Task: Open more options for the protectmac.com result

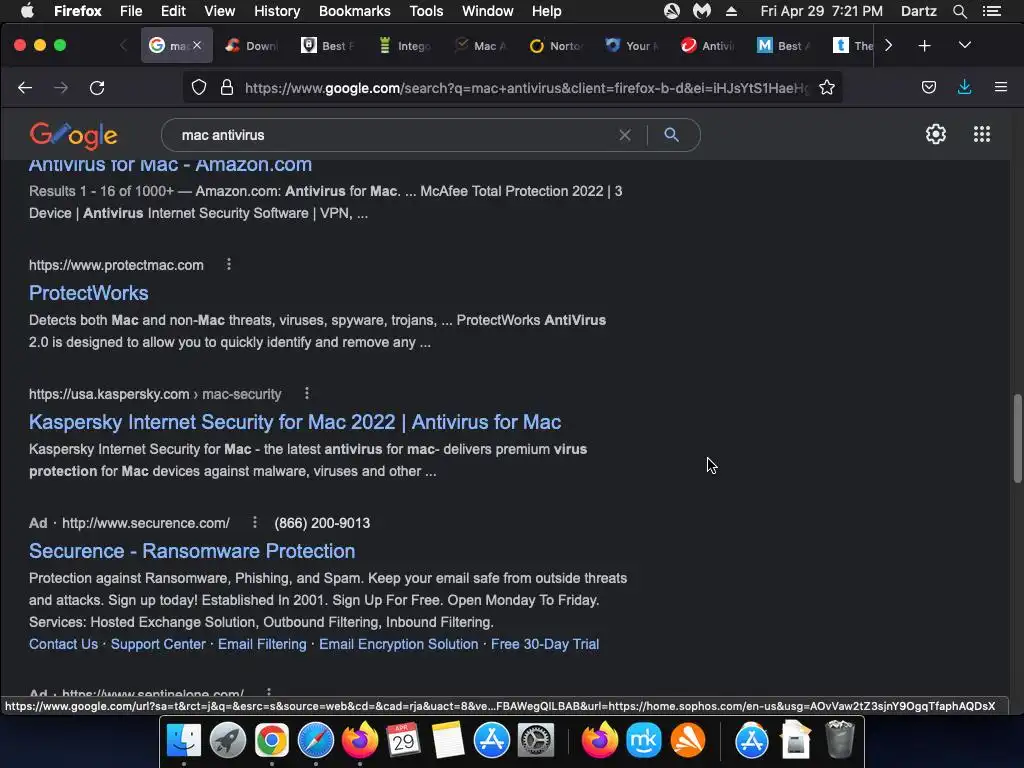Action: pyautogui.click(x=229, y=264)
